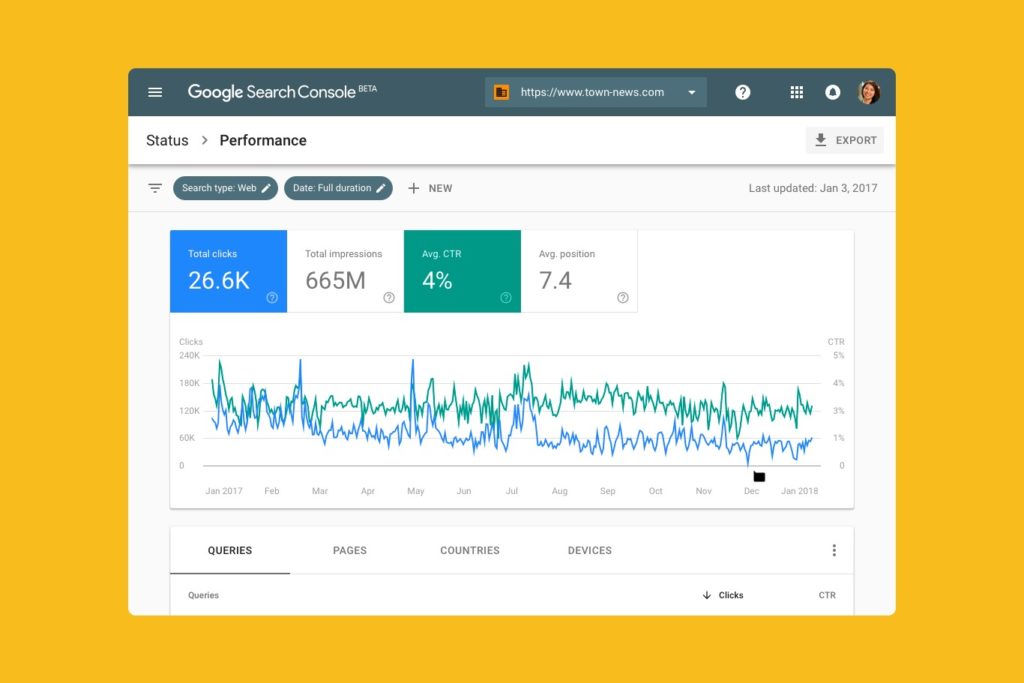Switch to the Pages tab
The height and width of the screenshot is (683, 1024).
click(x=349, y=550)
